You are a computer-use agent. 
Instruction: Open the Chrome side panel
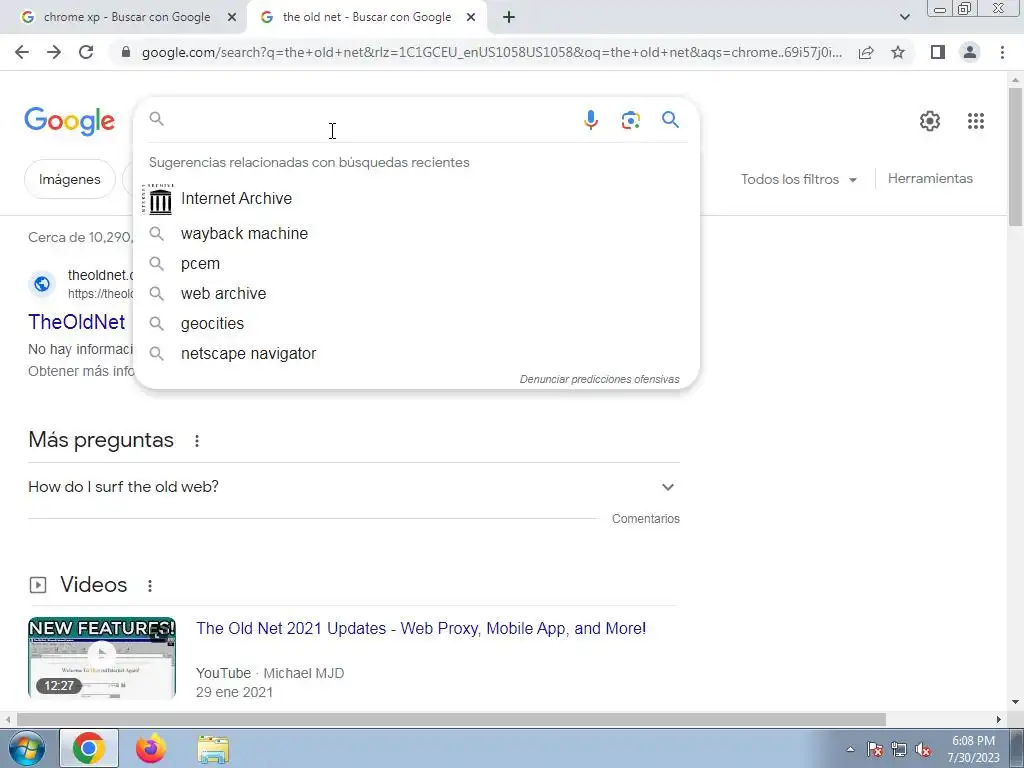(x=938, y=52)
